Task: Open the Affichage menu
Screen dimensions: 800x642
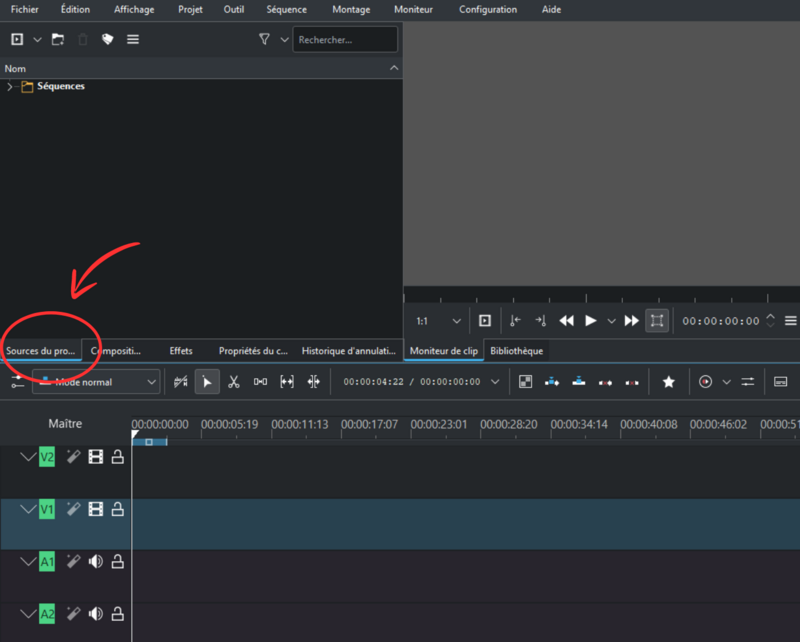Action: (x=134, y=9)
